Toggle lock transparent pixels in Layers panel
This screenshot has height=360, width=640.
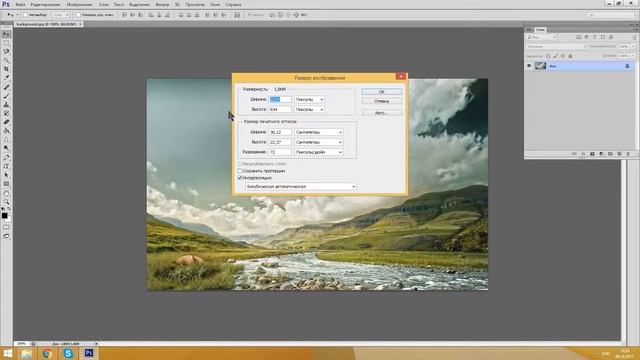[x=548, y=56]
